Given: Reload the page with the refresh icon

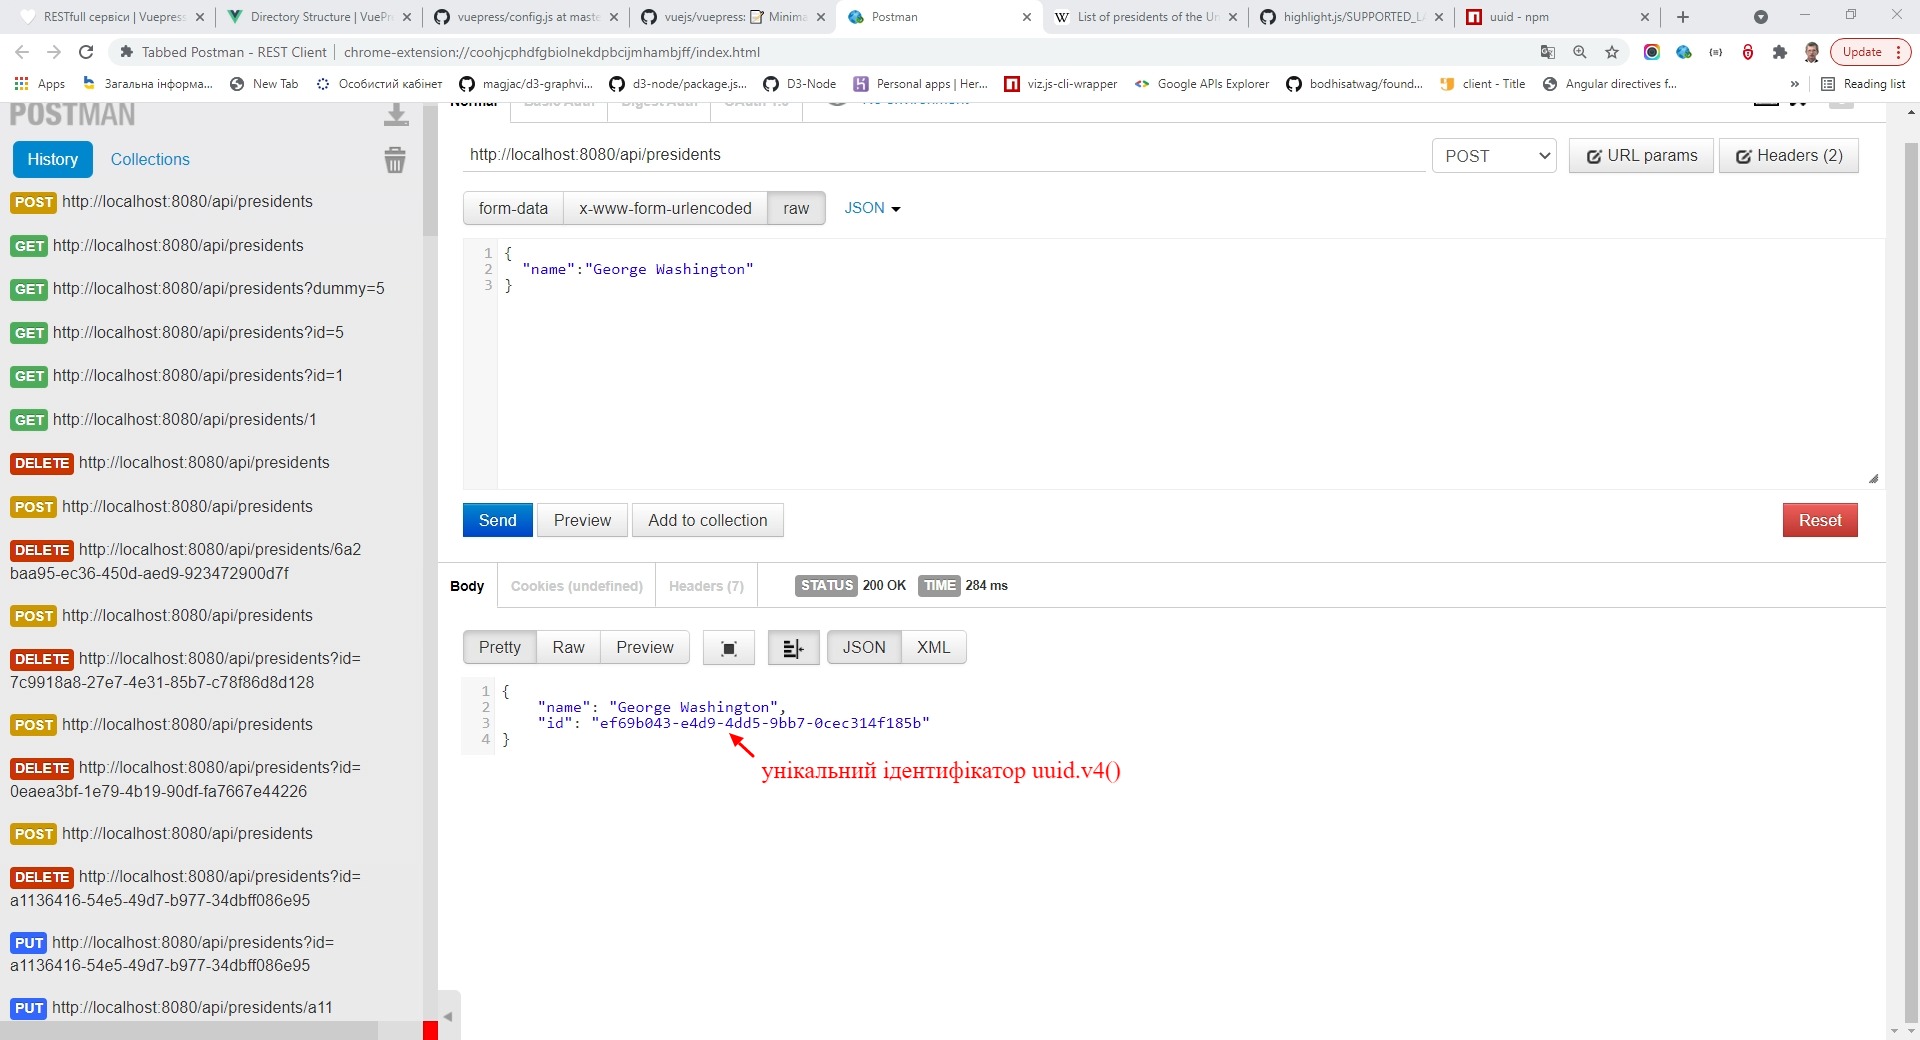Looking at the screenshot, I should click(86, 52).
